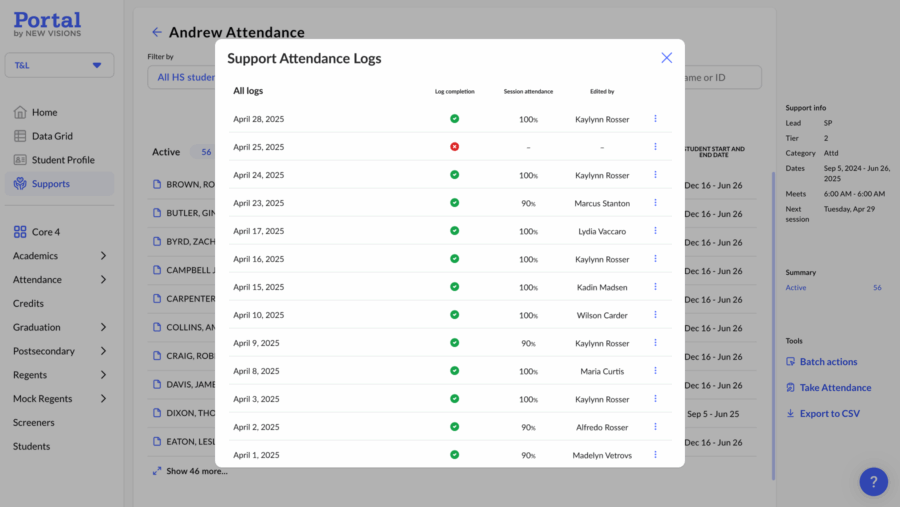Go to Data Grid in sidebar
Viewport: 900px width, 507px height.
(52, 136)
